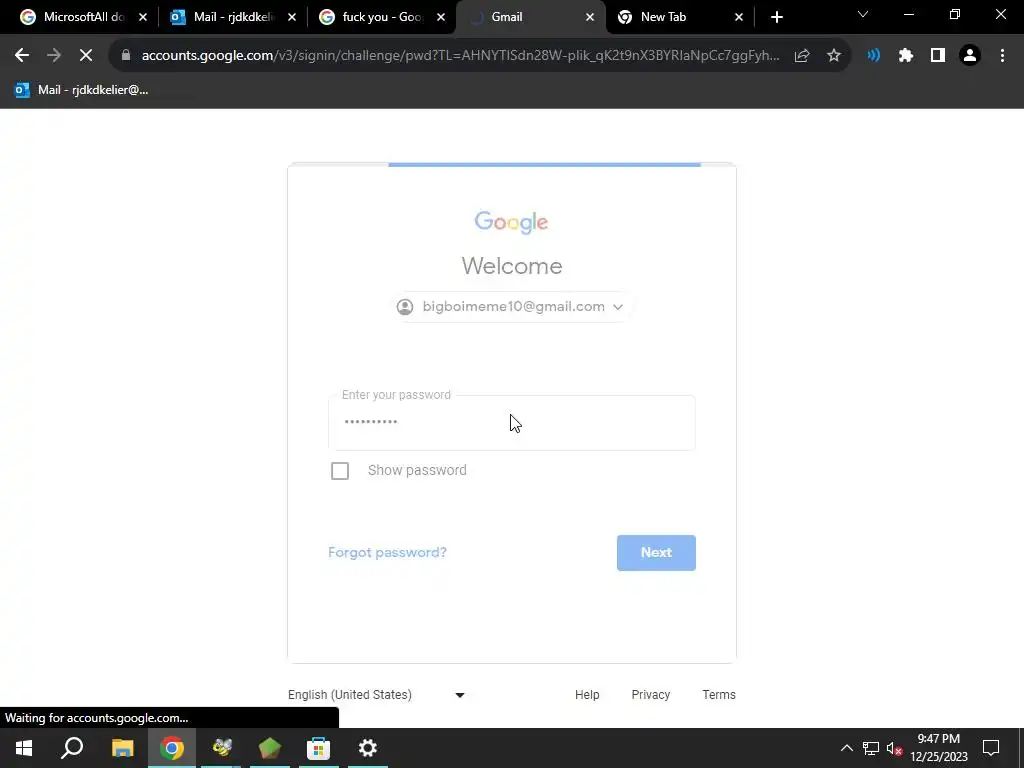Viewport: 1024px width, 768px height.
Task: Open the tab search chevron
Action: 863,14
